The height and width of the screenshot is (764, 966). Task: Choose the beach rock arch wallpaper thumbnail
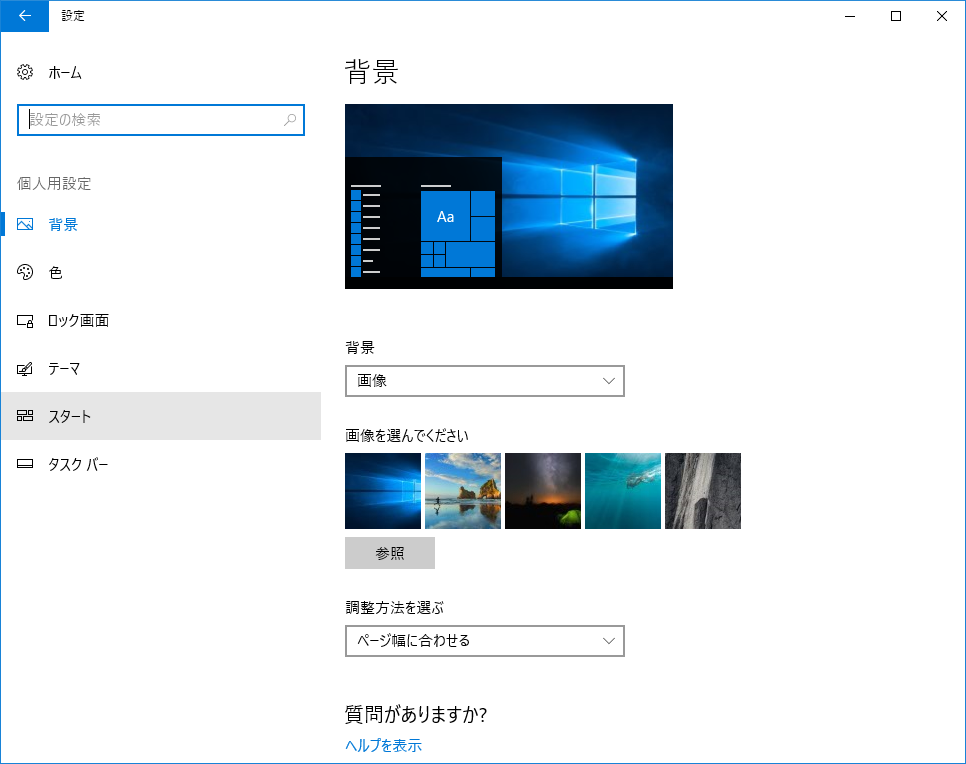coord(463,491)
